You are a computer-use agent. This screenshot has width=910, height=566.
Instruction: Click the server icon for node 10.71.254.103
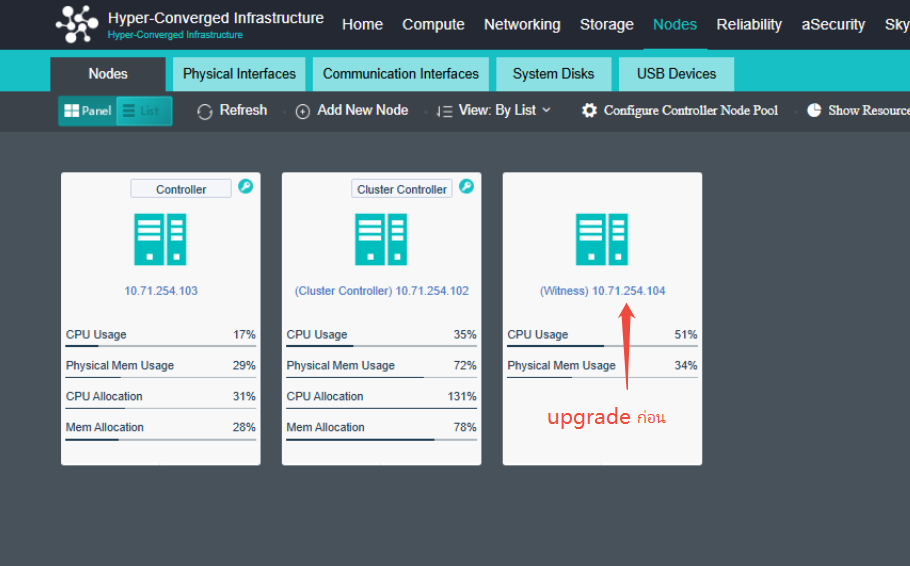[x=160, y=239]
